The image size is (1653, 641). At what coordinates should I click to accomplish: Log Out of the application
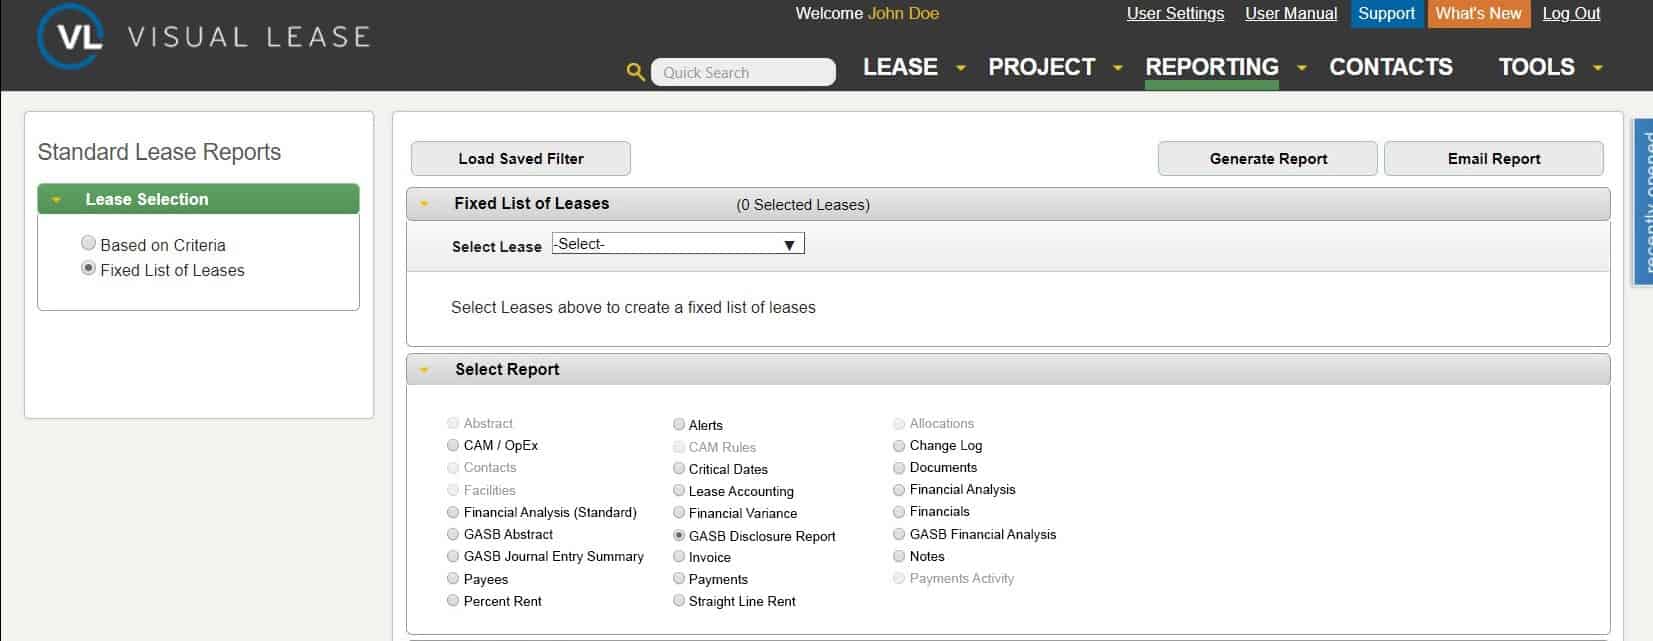[x=1571, y=13]
